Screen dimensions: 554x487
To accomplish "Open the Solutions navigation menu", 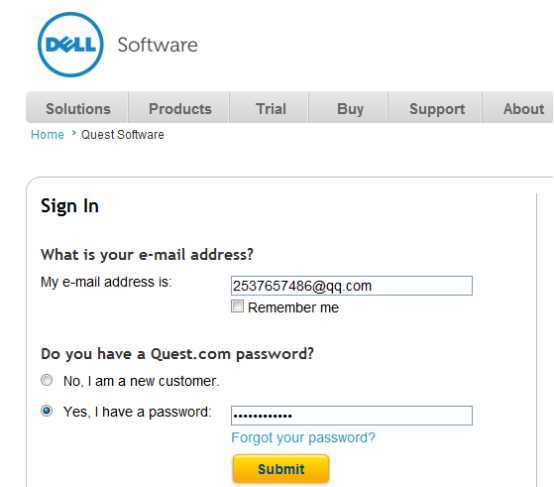I will (x=78, y=108).
